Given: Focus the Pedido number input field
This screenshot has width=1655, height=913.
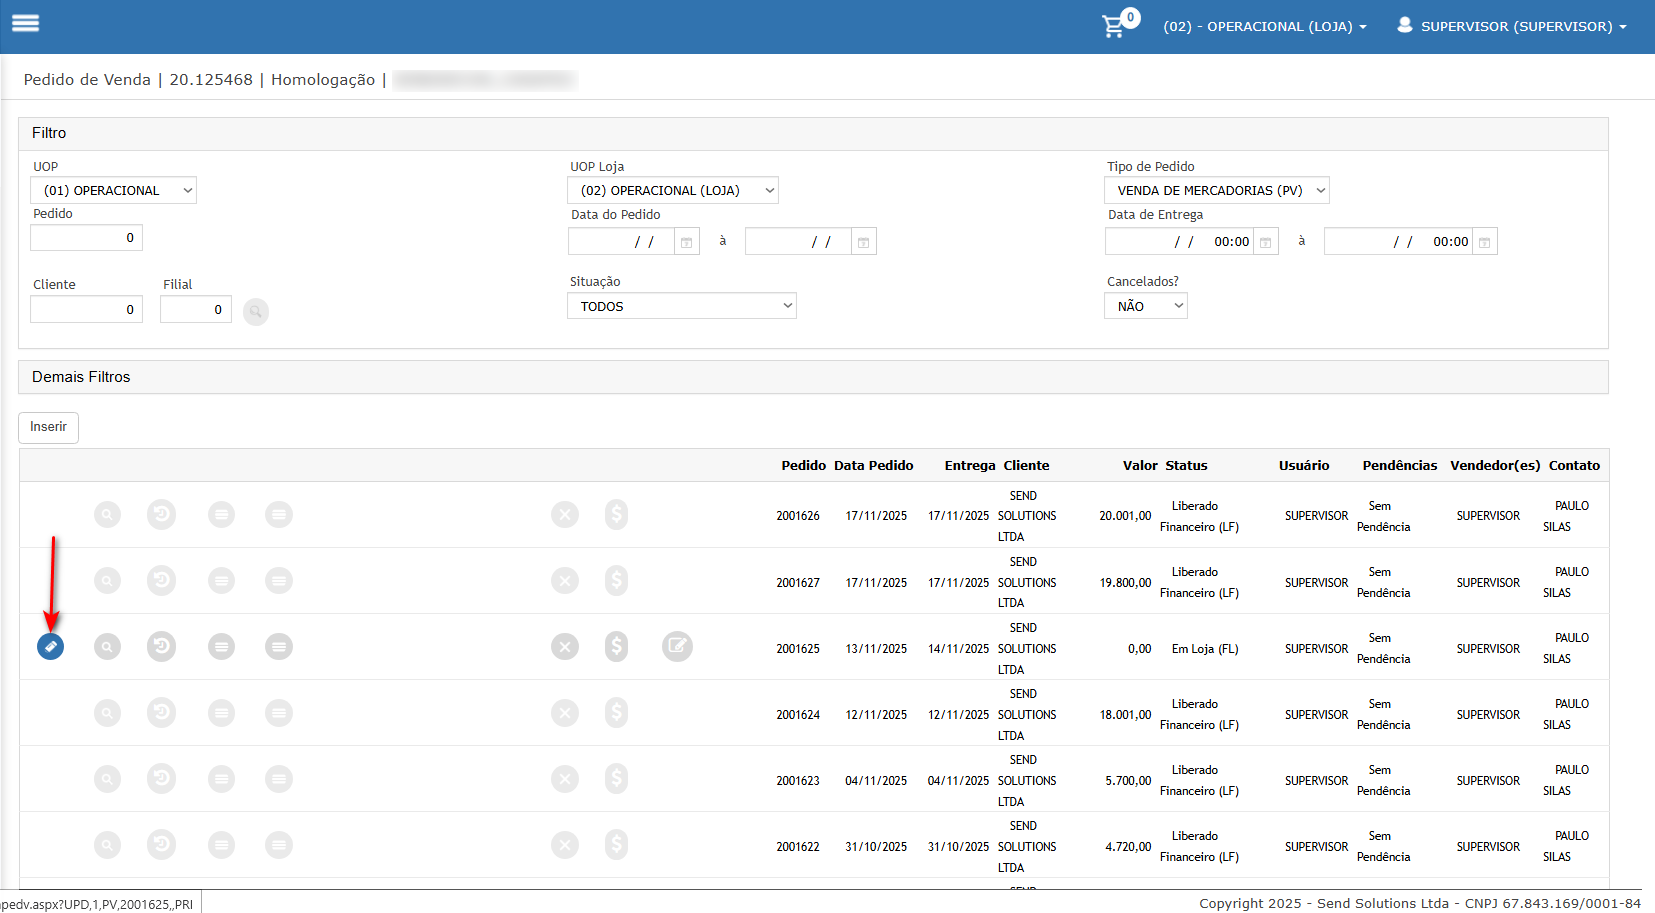Looking at the screenshot, I should point(87,238).
